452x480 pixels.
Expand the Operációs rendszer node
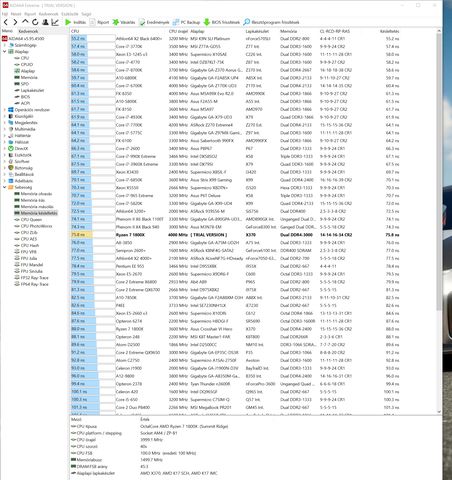click(x=5, y=110)
